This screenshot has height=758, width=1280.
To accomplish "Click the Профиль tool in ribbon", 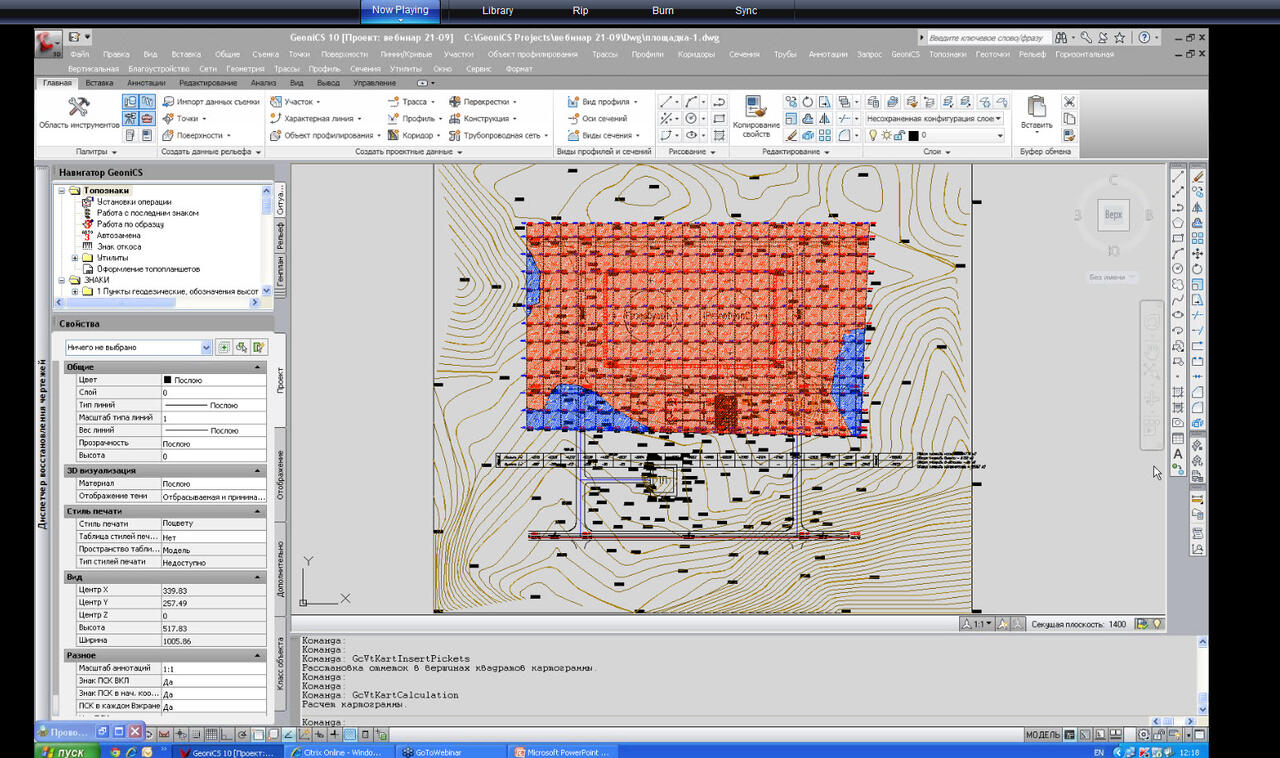I will [x=414, y=118].
